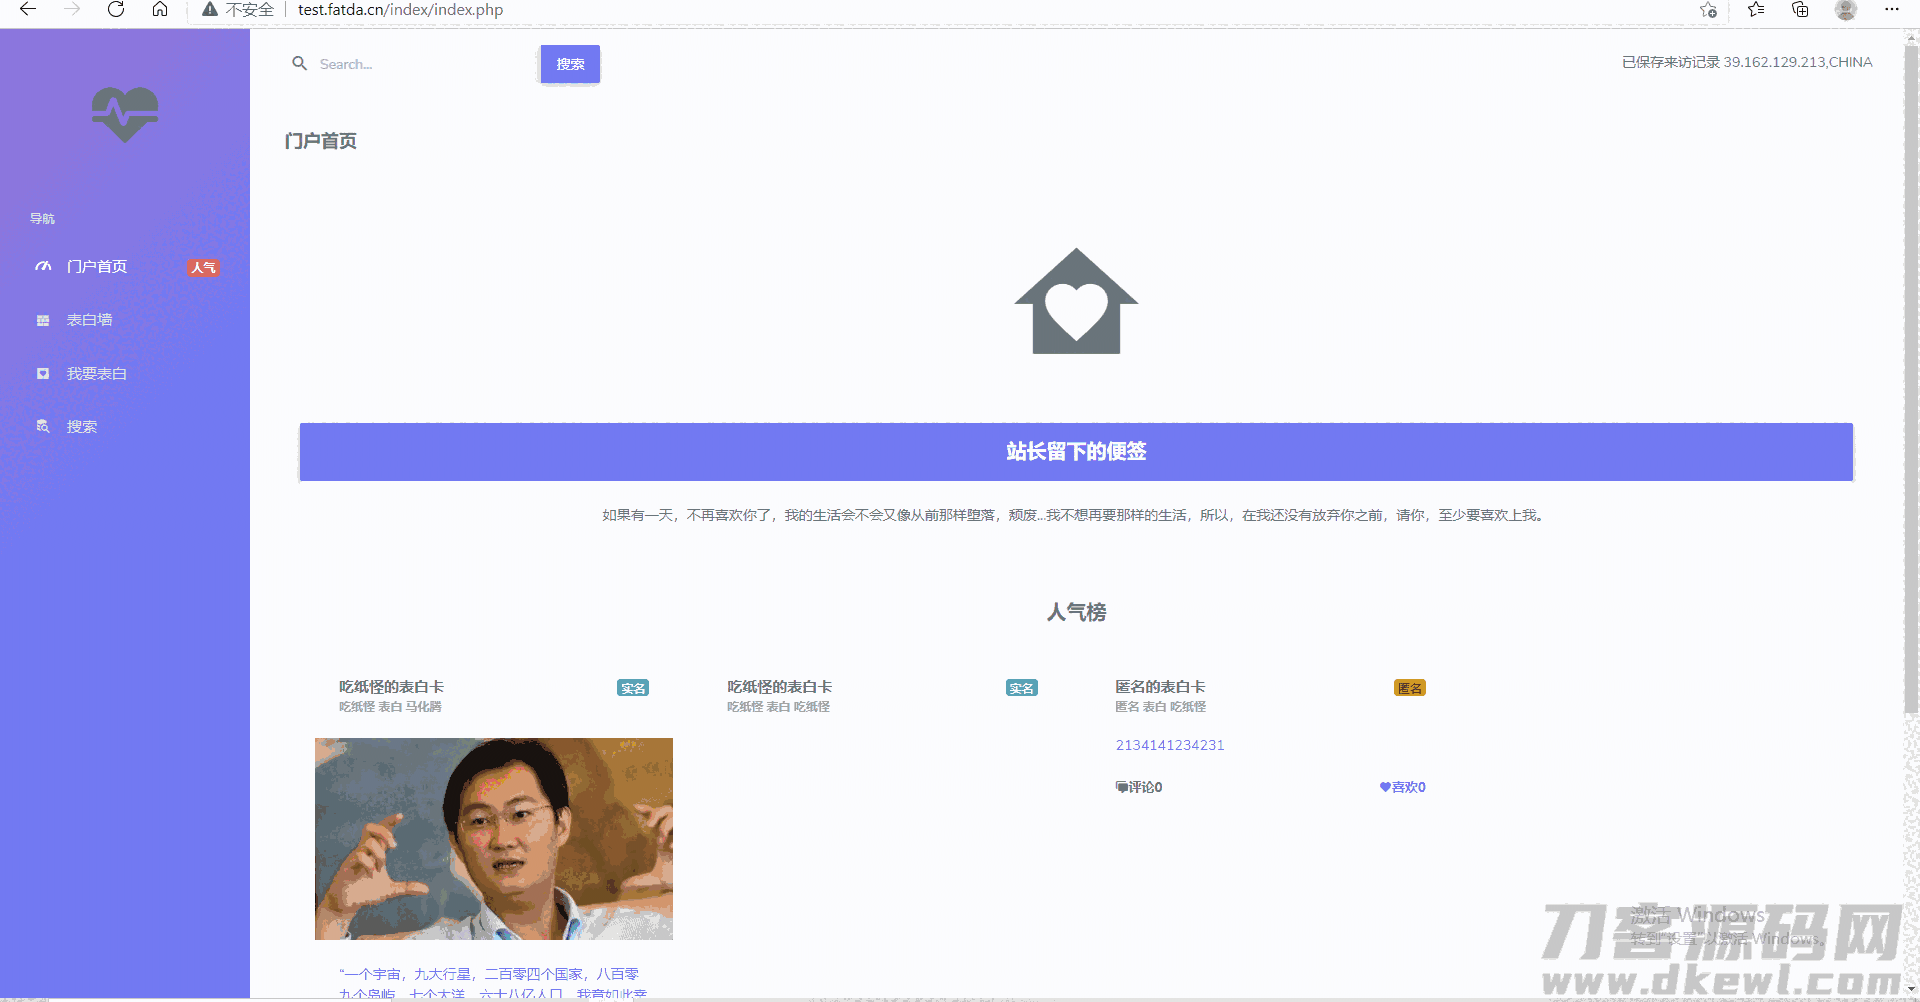Image resolution: width=1920 pixels, height=1002 pixels.
Task: Click 评论0 on anonymous card
Action: pos(1139,787)
